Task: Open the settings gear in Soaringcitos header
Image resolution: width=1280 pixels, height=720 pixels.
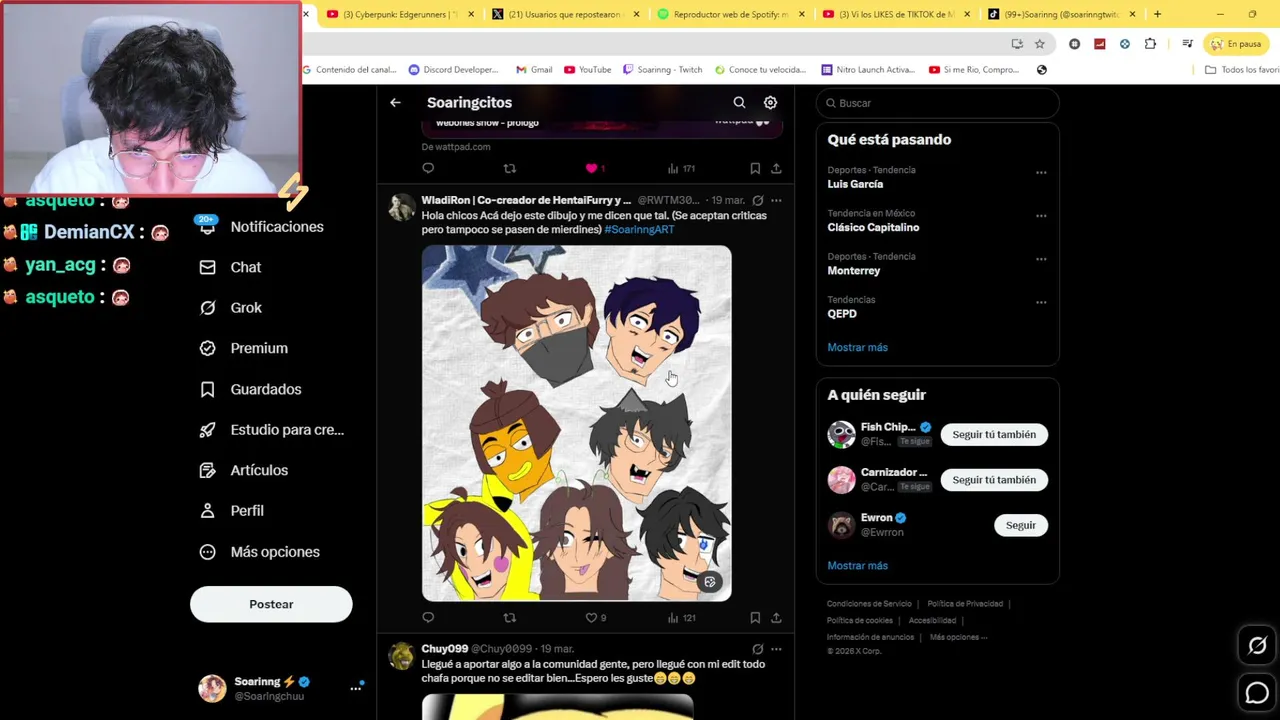Action: [x=770, y=102]
